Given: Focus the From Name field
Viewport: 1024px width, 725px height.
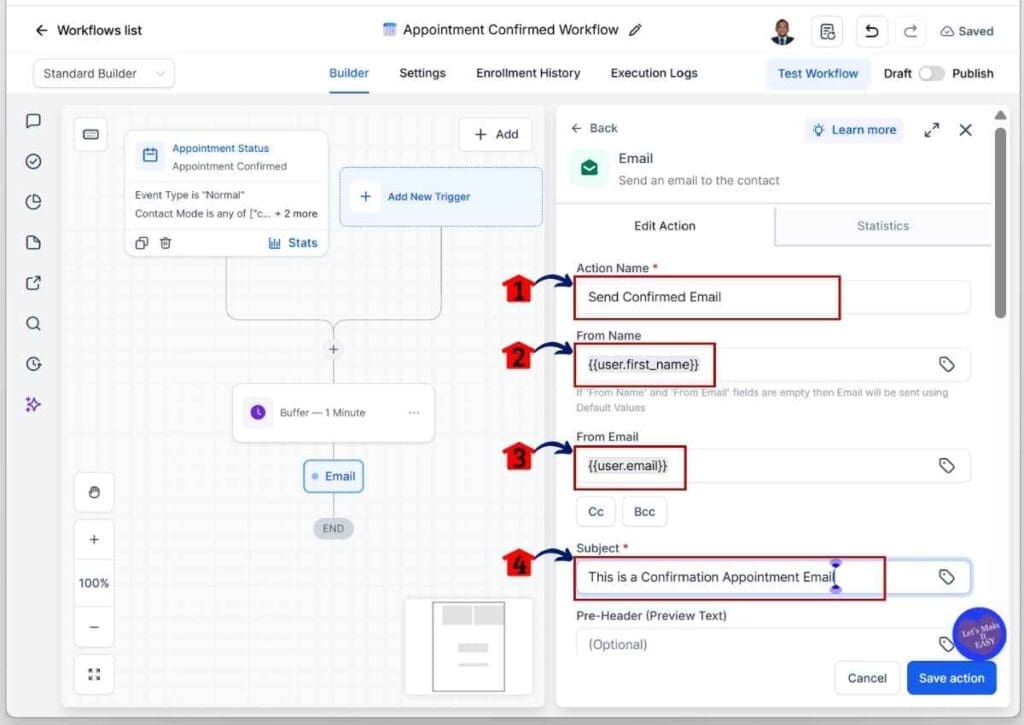Looking at the screenshot, I should (x=773, y=364).
